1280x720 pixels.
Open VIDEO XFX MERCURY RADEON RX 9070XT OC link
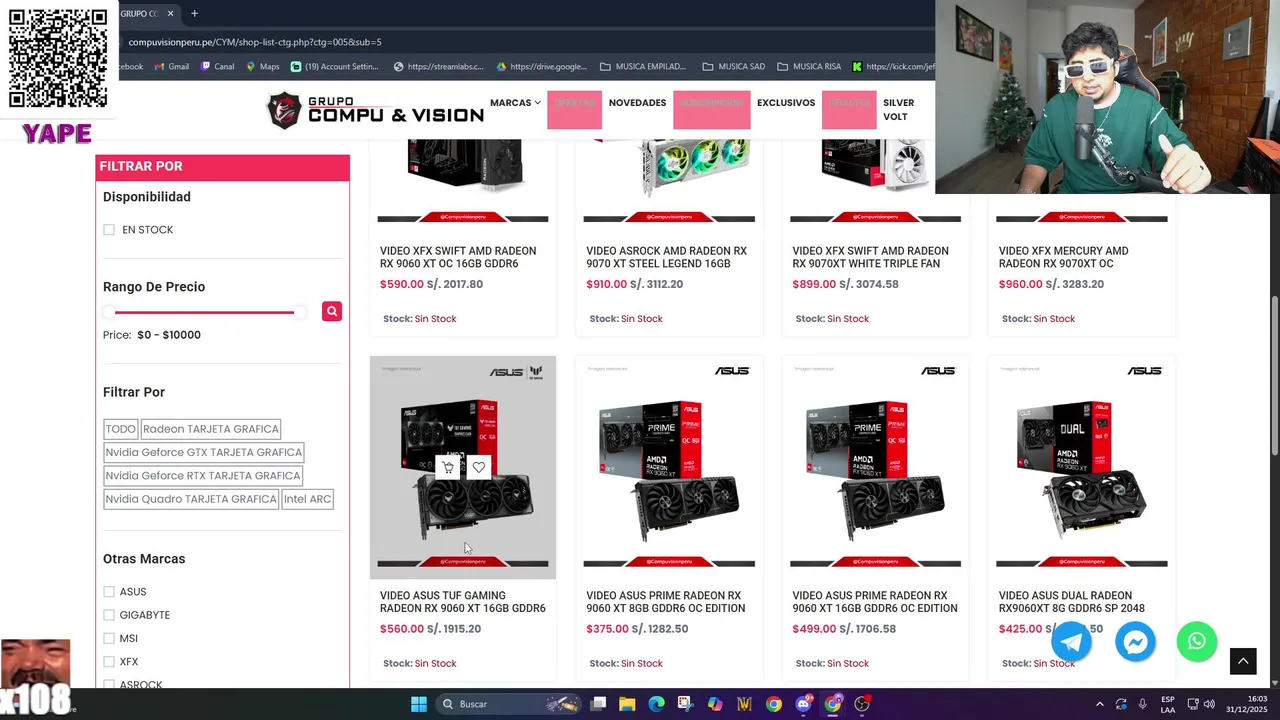click(x=1064, y=257)
